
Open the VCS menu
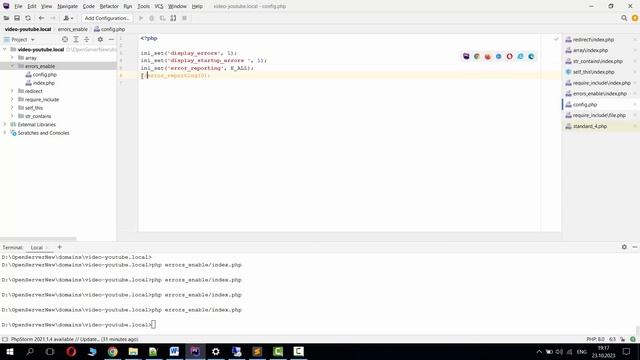(x=159, y=7)
